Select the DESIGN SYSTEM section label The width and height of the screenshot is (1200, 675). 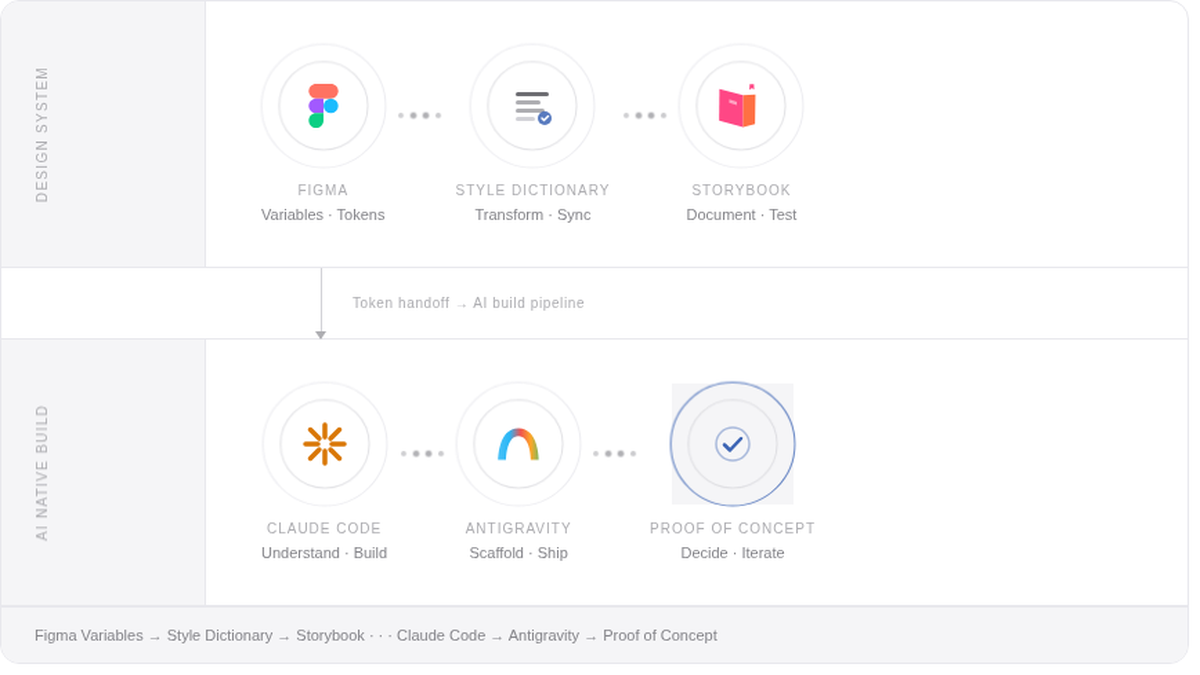coord(42,134)
